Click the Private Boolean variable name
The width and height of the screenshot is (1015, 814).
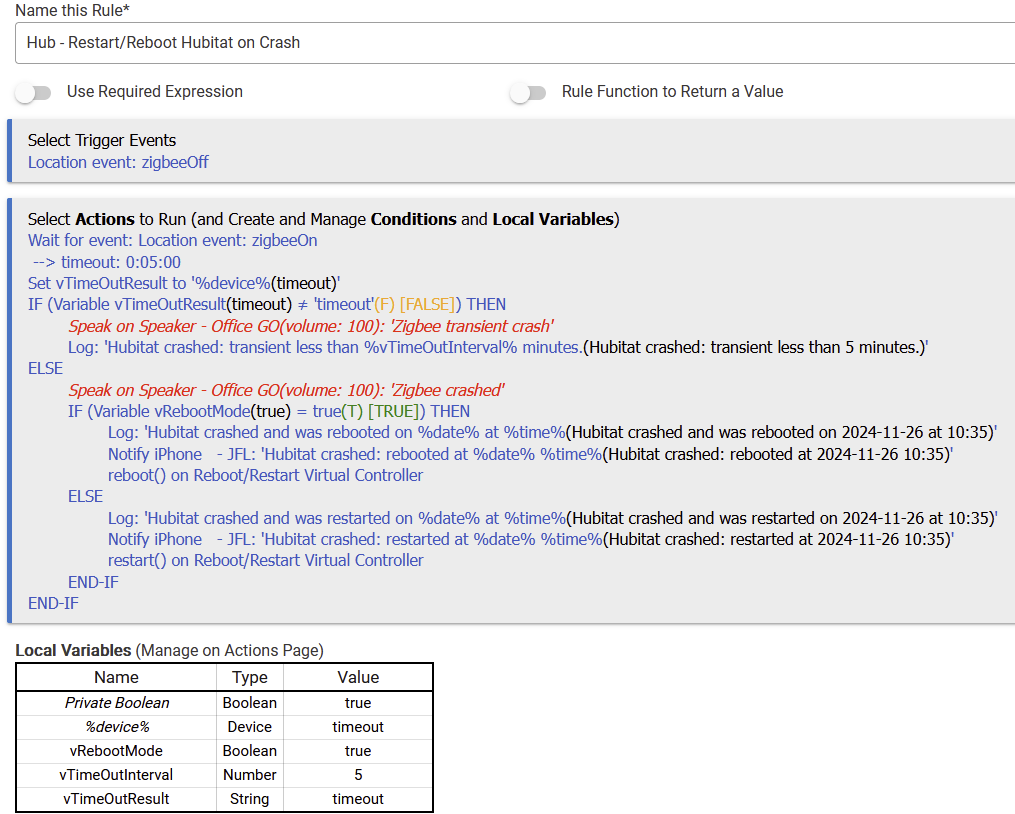click(x=117, y=703)
